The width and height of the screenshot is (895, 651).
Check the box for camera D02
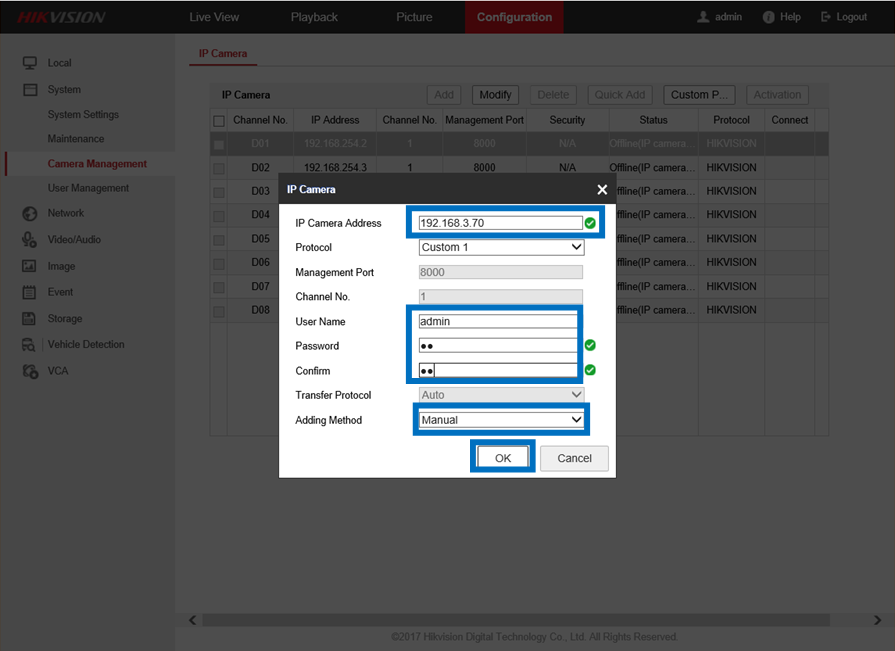pos(219,168)
